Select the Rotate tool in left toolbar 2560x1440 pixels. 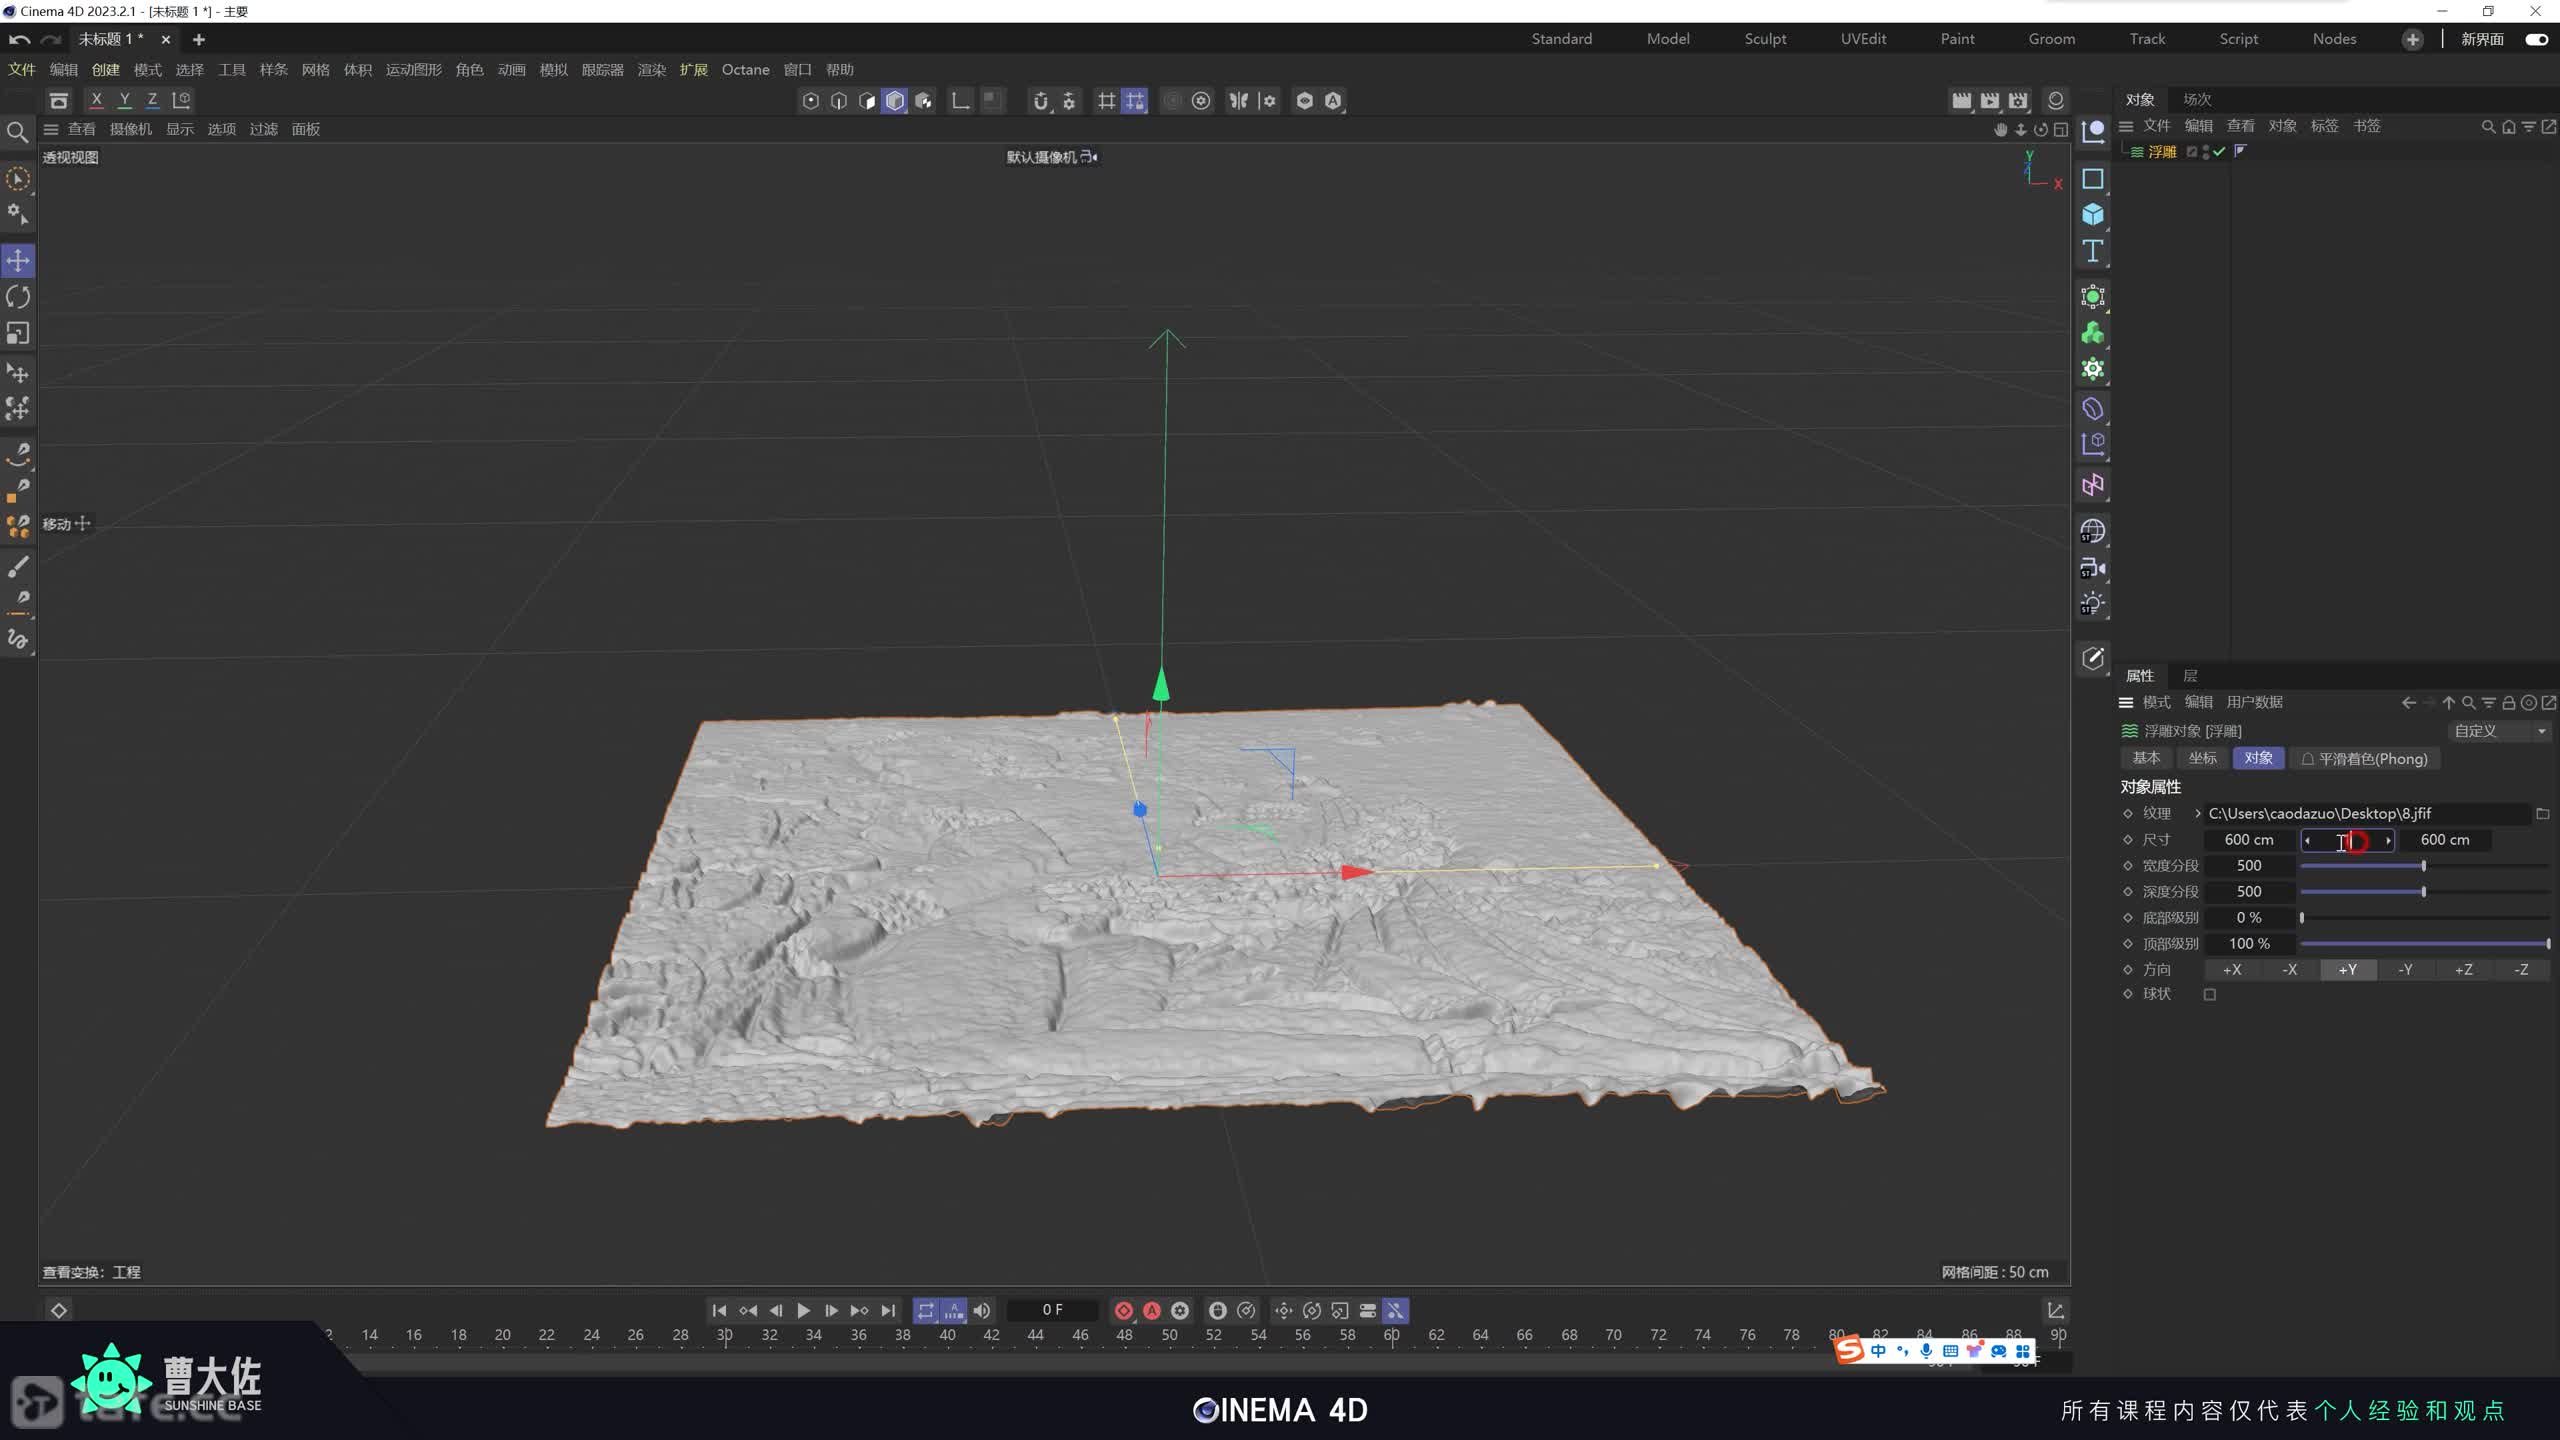18,297
